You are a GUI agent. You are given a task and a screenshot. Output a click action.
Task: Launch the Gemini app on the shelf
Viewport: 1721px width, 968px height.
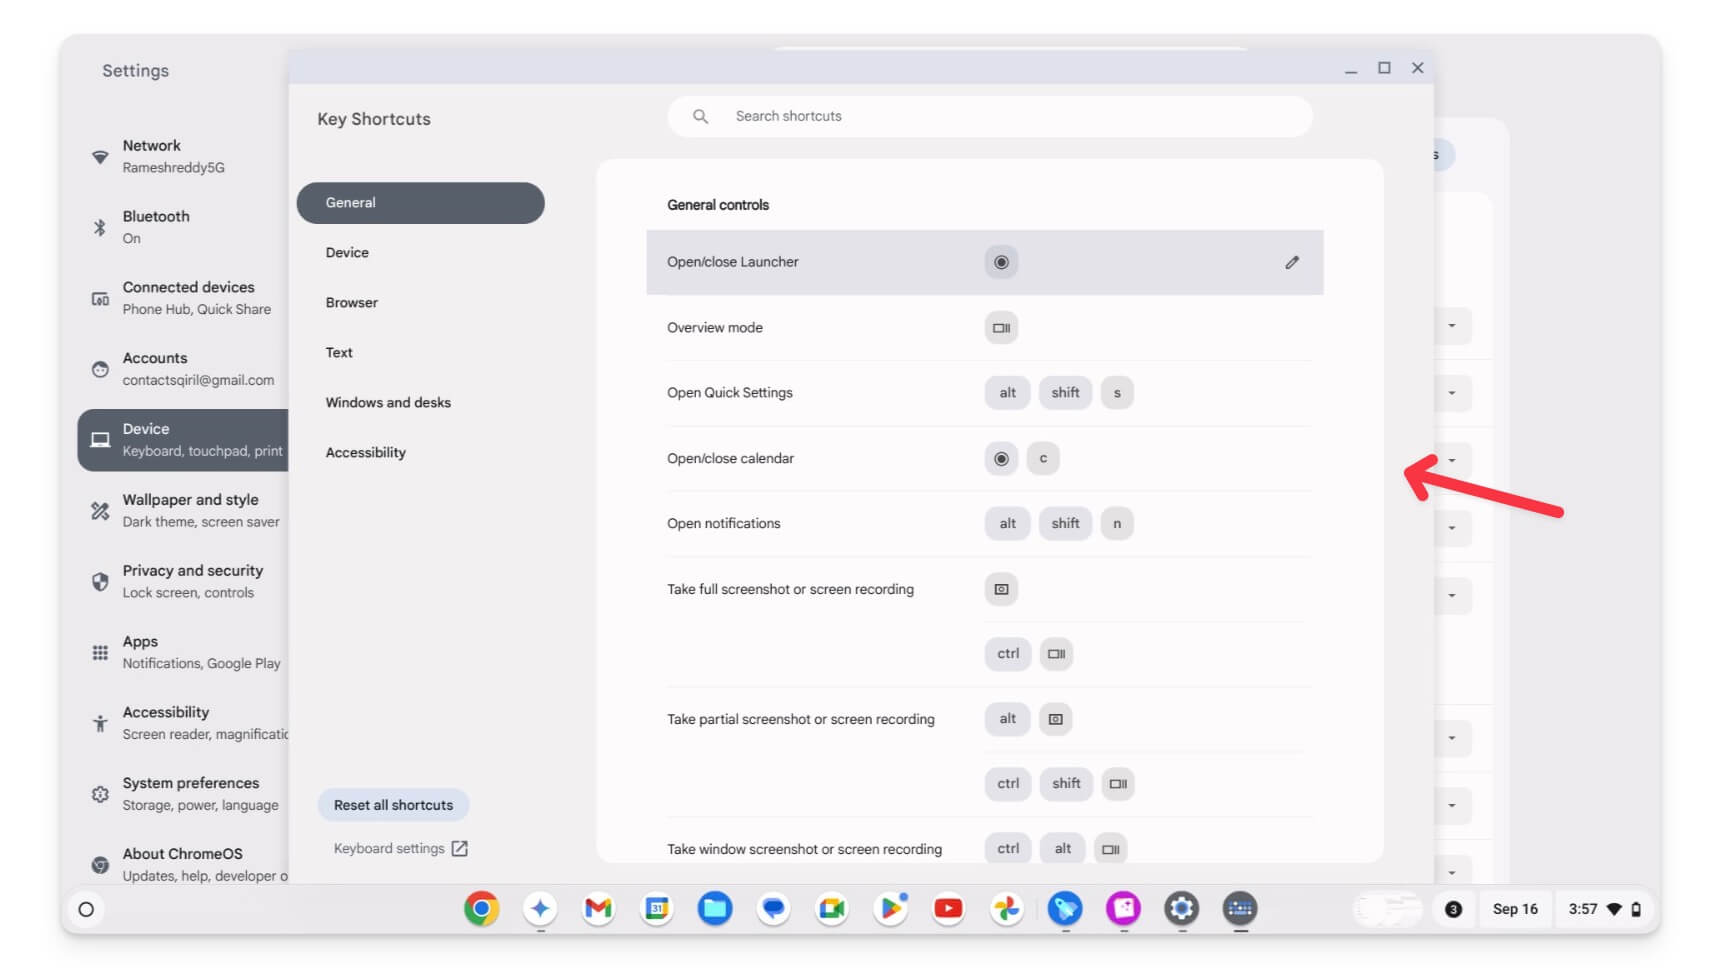point(540,908)
